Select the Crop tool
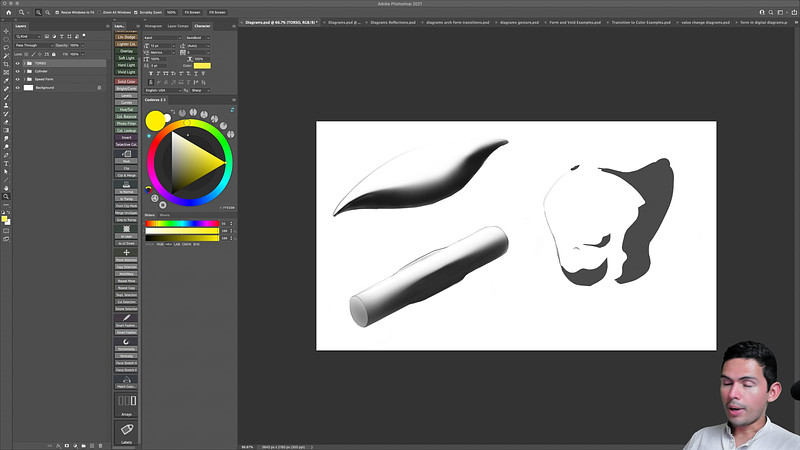The image size is (800, 450). (6, 64)
